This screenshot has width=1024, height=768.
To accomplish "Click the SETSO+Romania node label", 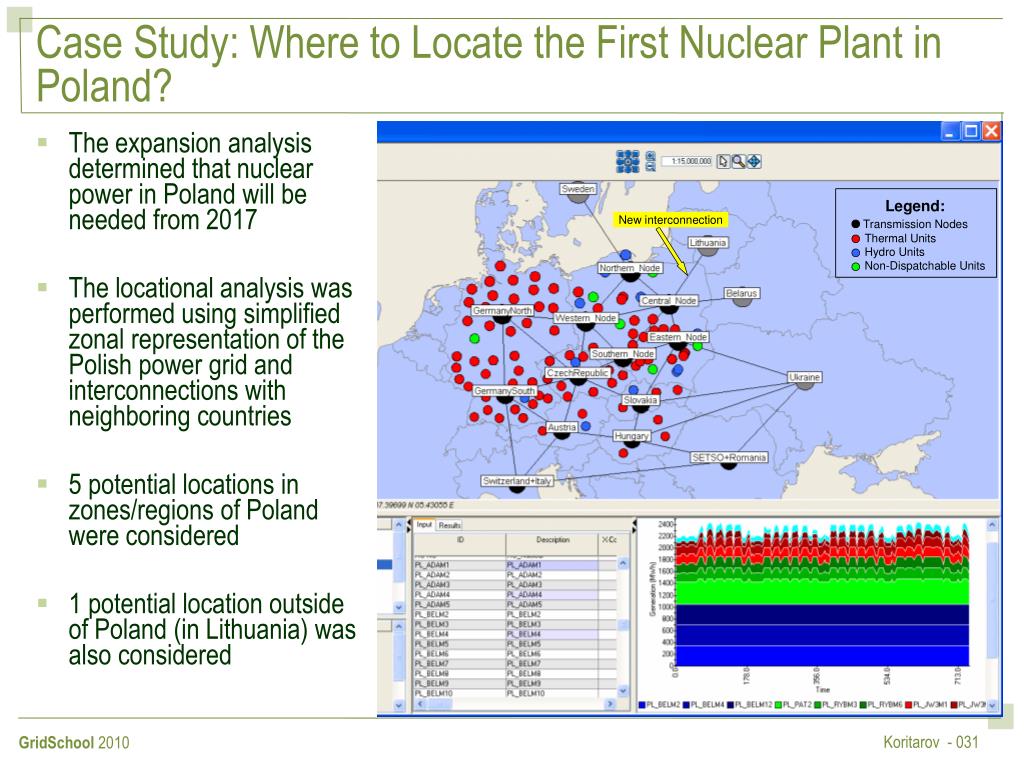I will tap(728, 458).
